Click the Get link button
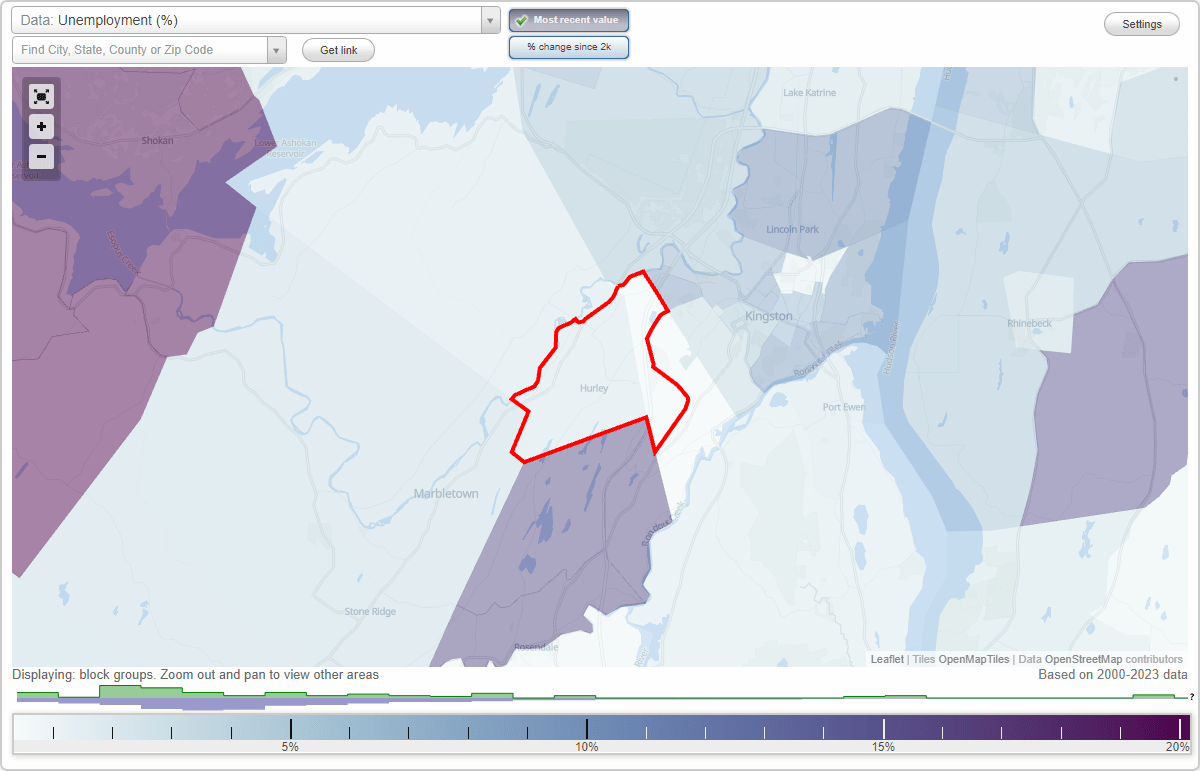 (338, 50)
